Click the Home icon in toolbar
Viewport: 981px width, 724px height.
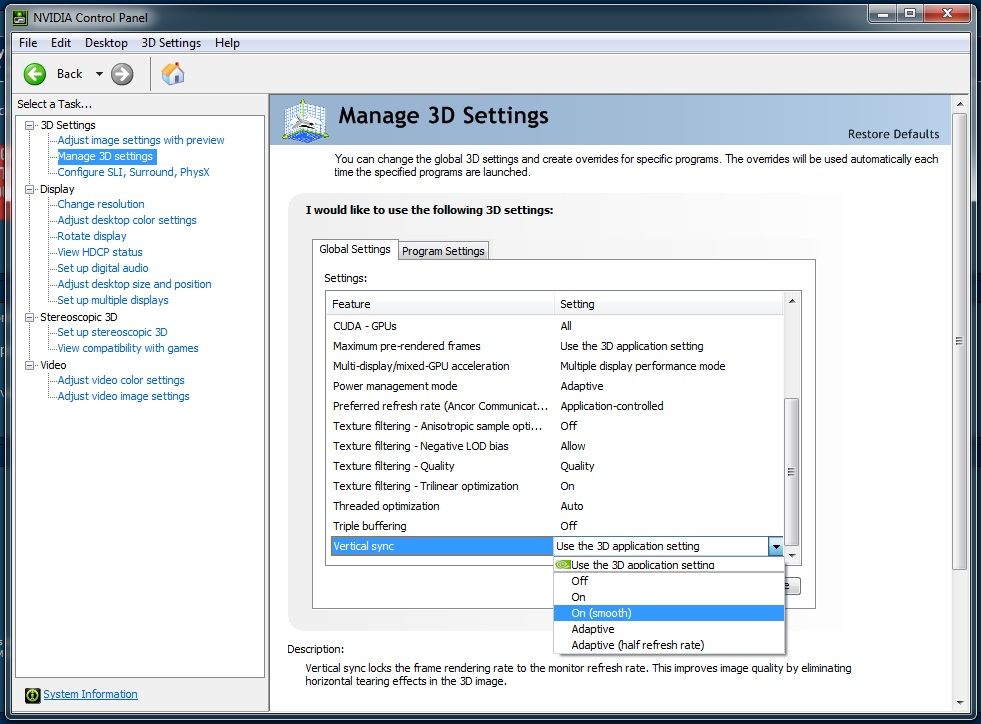point(173,73)
